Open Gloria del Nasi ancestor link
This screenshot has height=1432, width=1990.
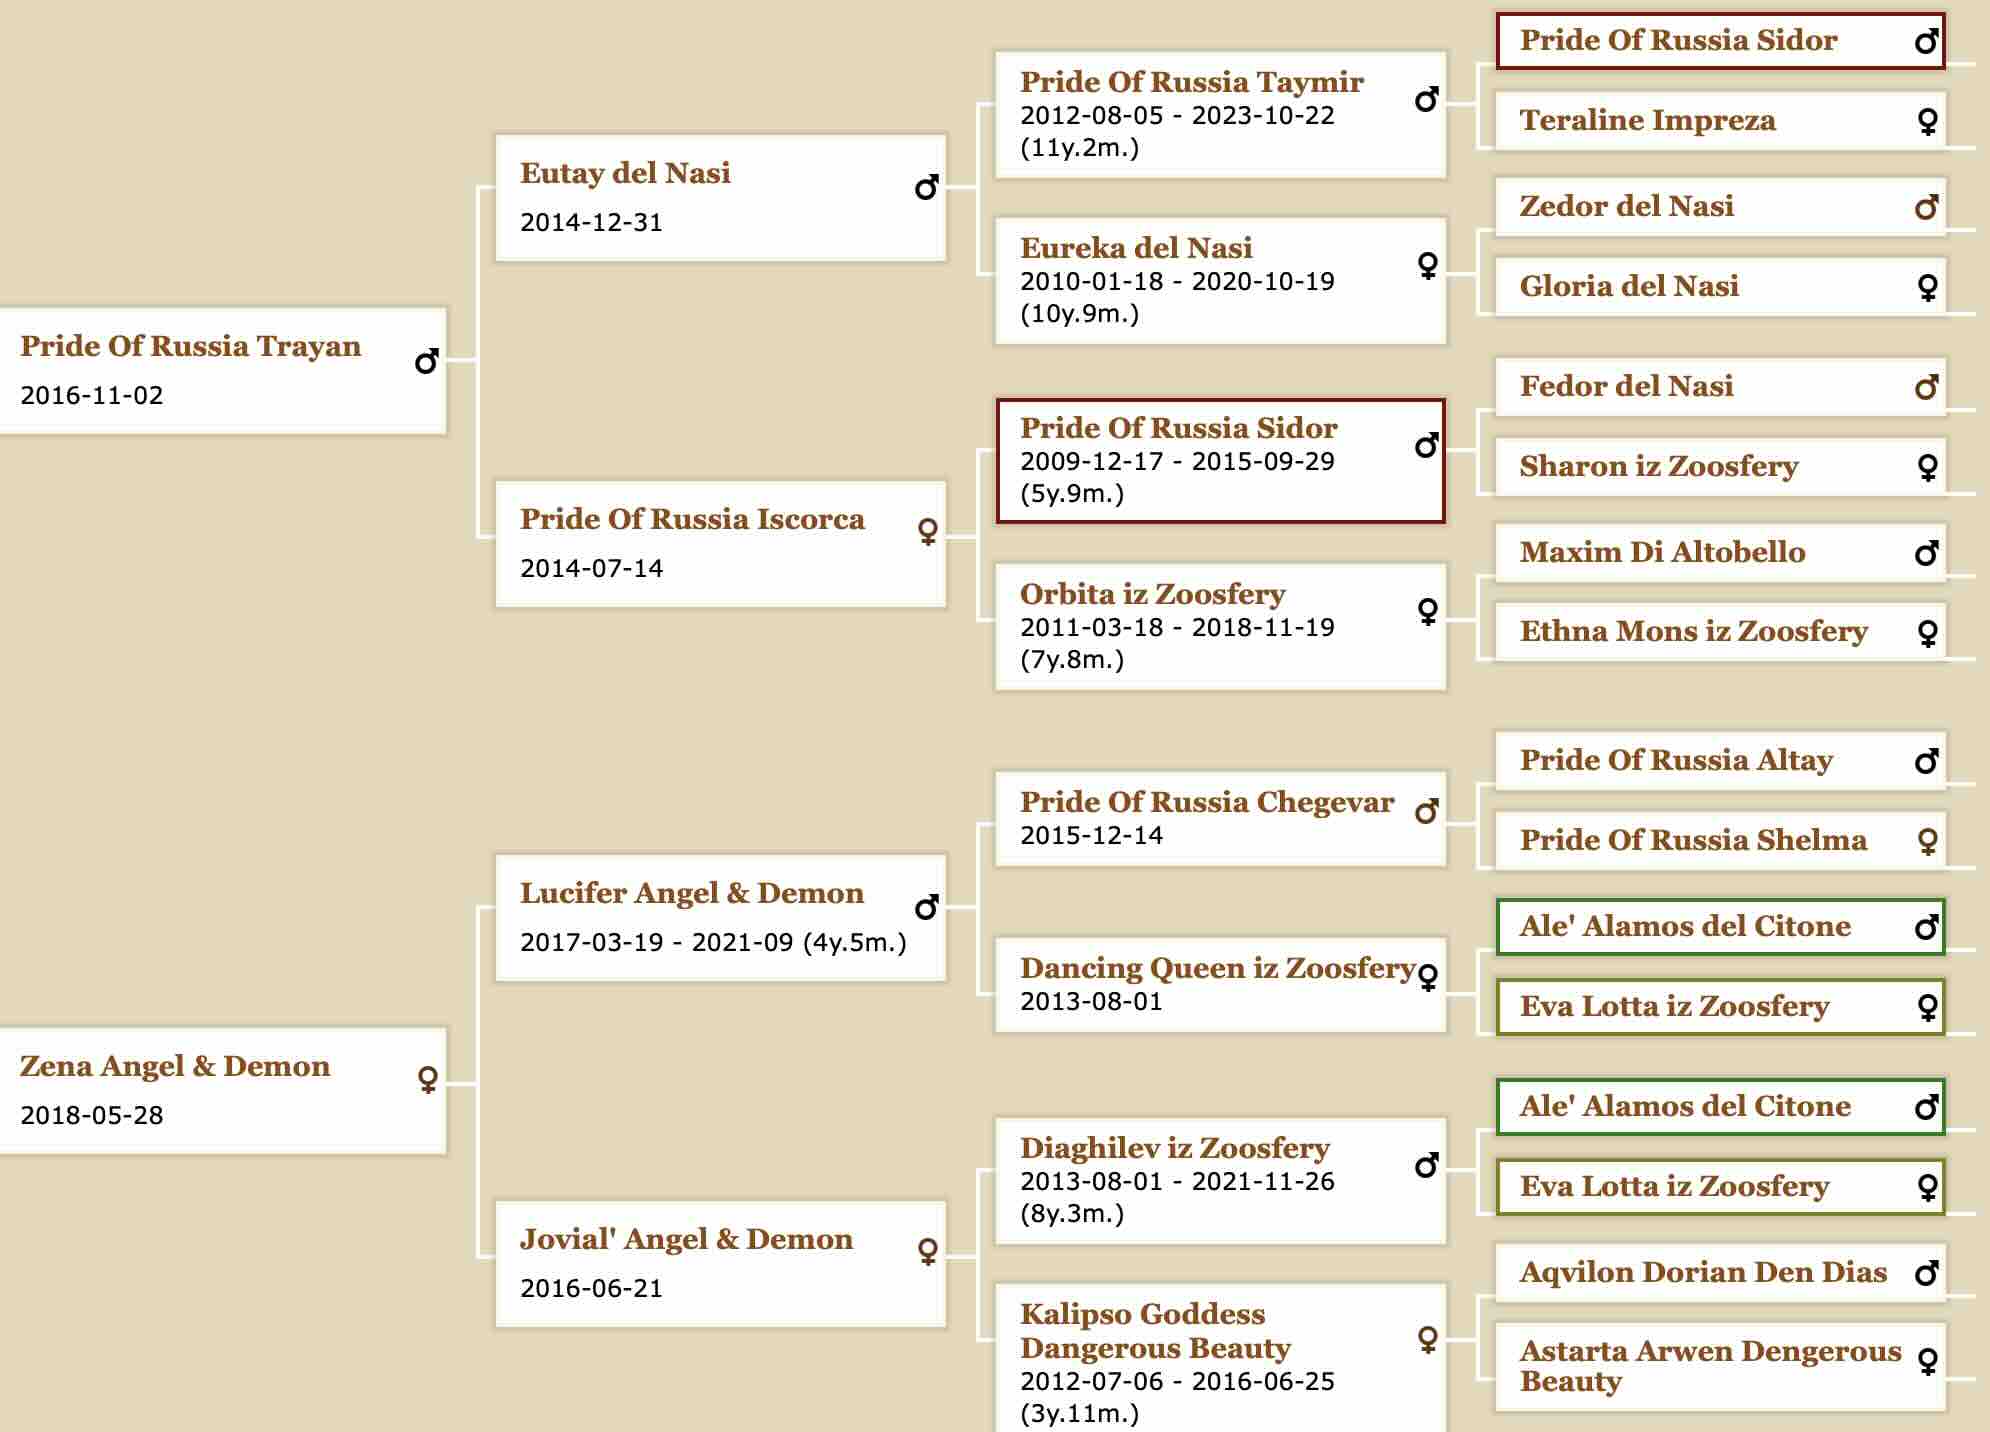click(1629, 285)
